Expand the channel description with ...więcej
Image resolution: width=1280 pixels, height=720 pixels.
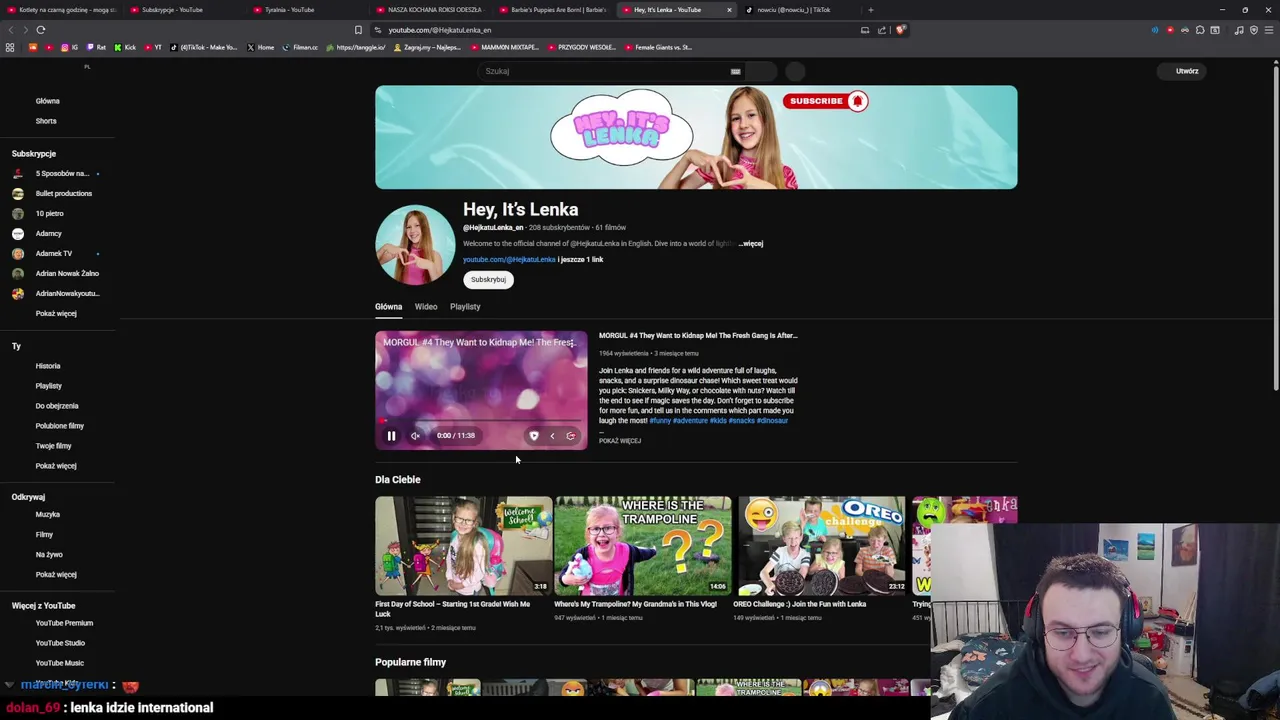751,244
